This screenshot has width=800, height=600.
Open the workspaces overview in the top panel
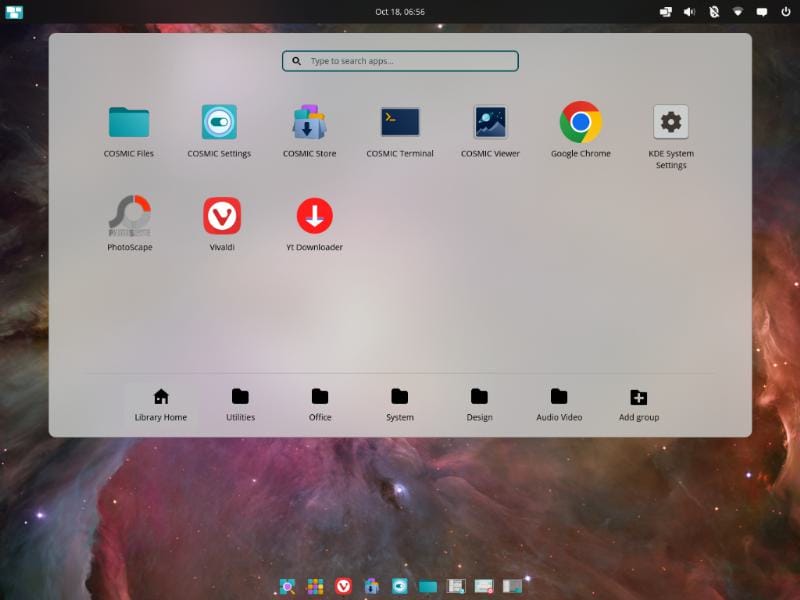pyautogui.click(x=14, y=12)
